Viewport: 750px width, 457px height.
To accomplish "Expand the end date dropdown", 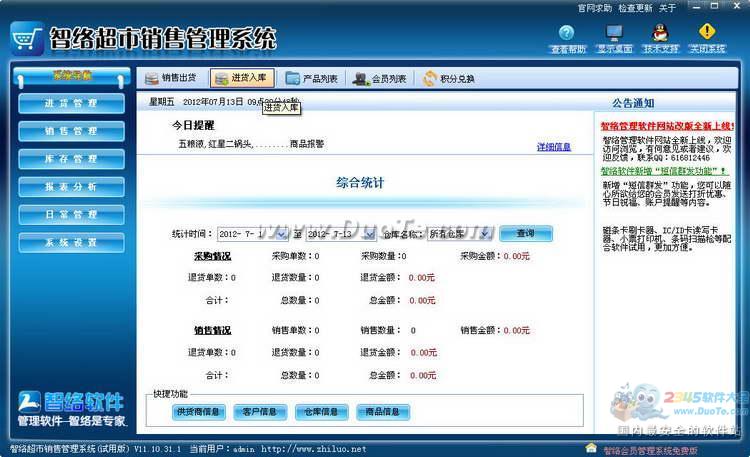I will (370, 234).
